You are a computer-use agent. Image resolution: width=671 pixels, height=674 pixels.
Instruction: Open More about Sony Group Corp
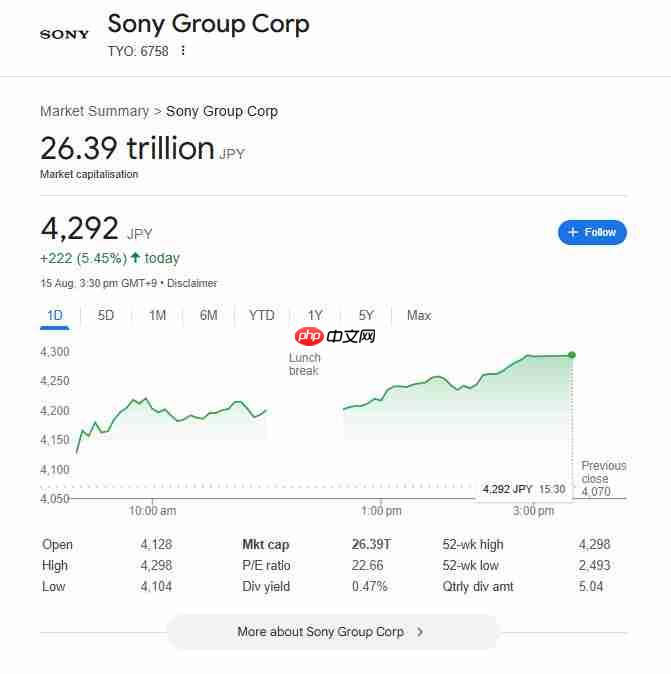pyautogui.click(x=332, y=631)
